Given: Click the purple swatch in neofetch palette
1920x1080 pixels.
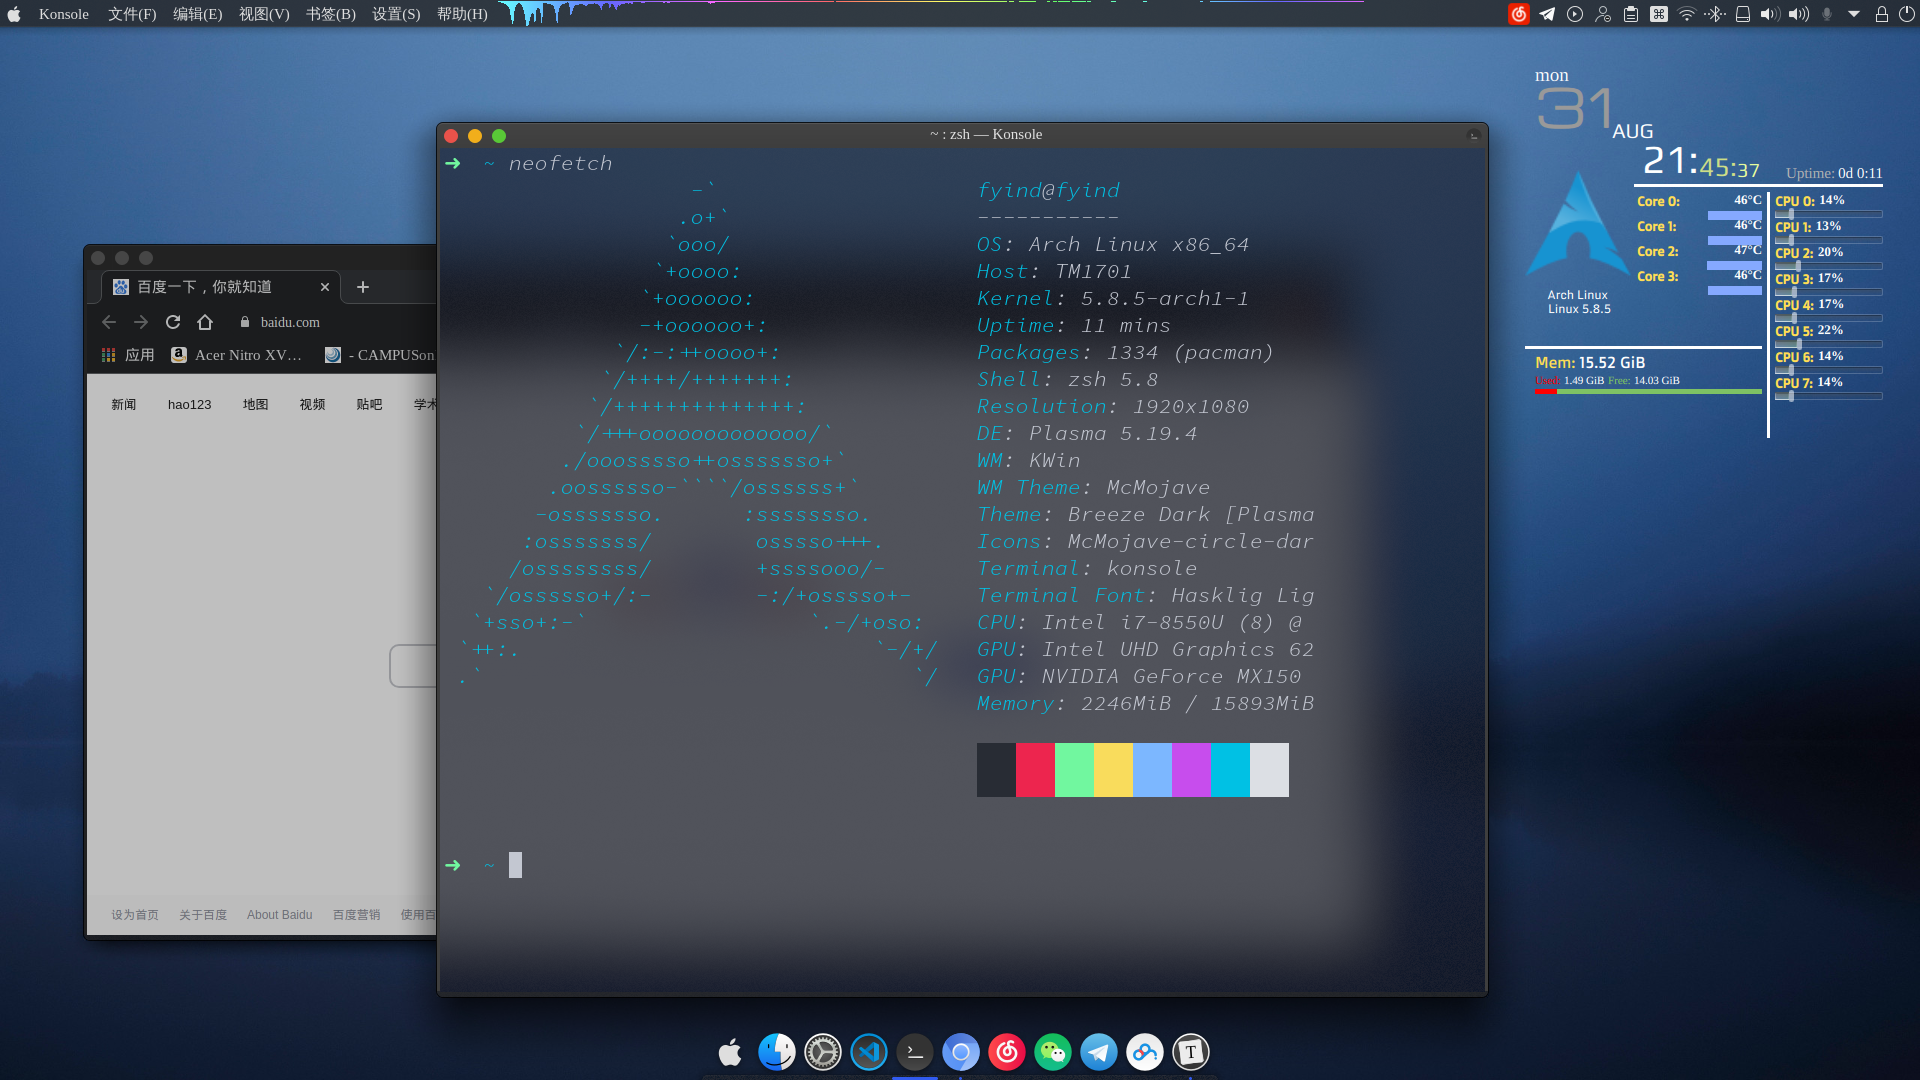Looking at the screenshot, I should [1191, 770].
